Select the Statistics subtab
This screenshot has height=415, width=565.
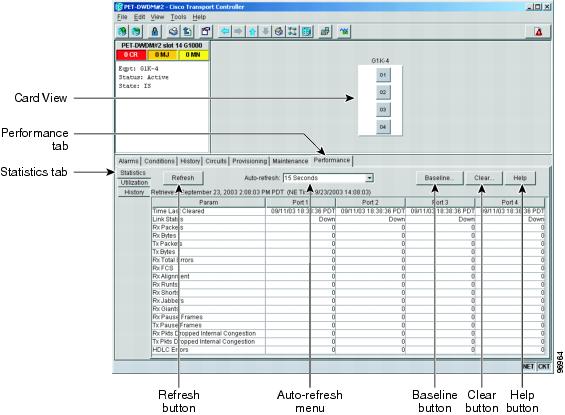coord(133,173)
